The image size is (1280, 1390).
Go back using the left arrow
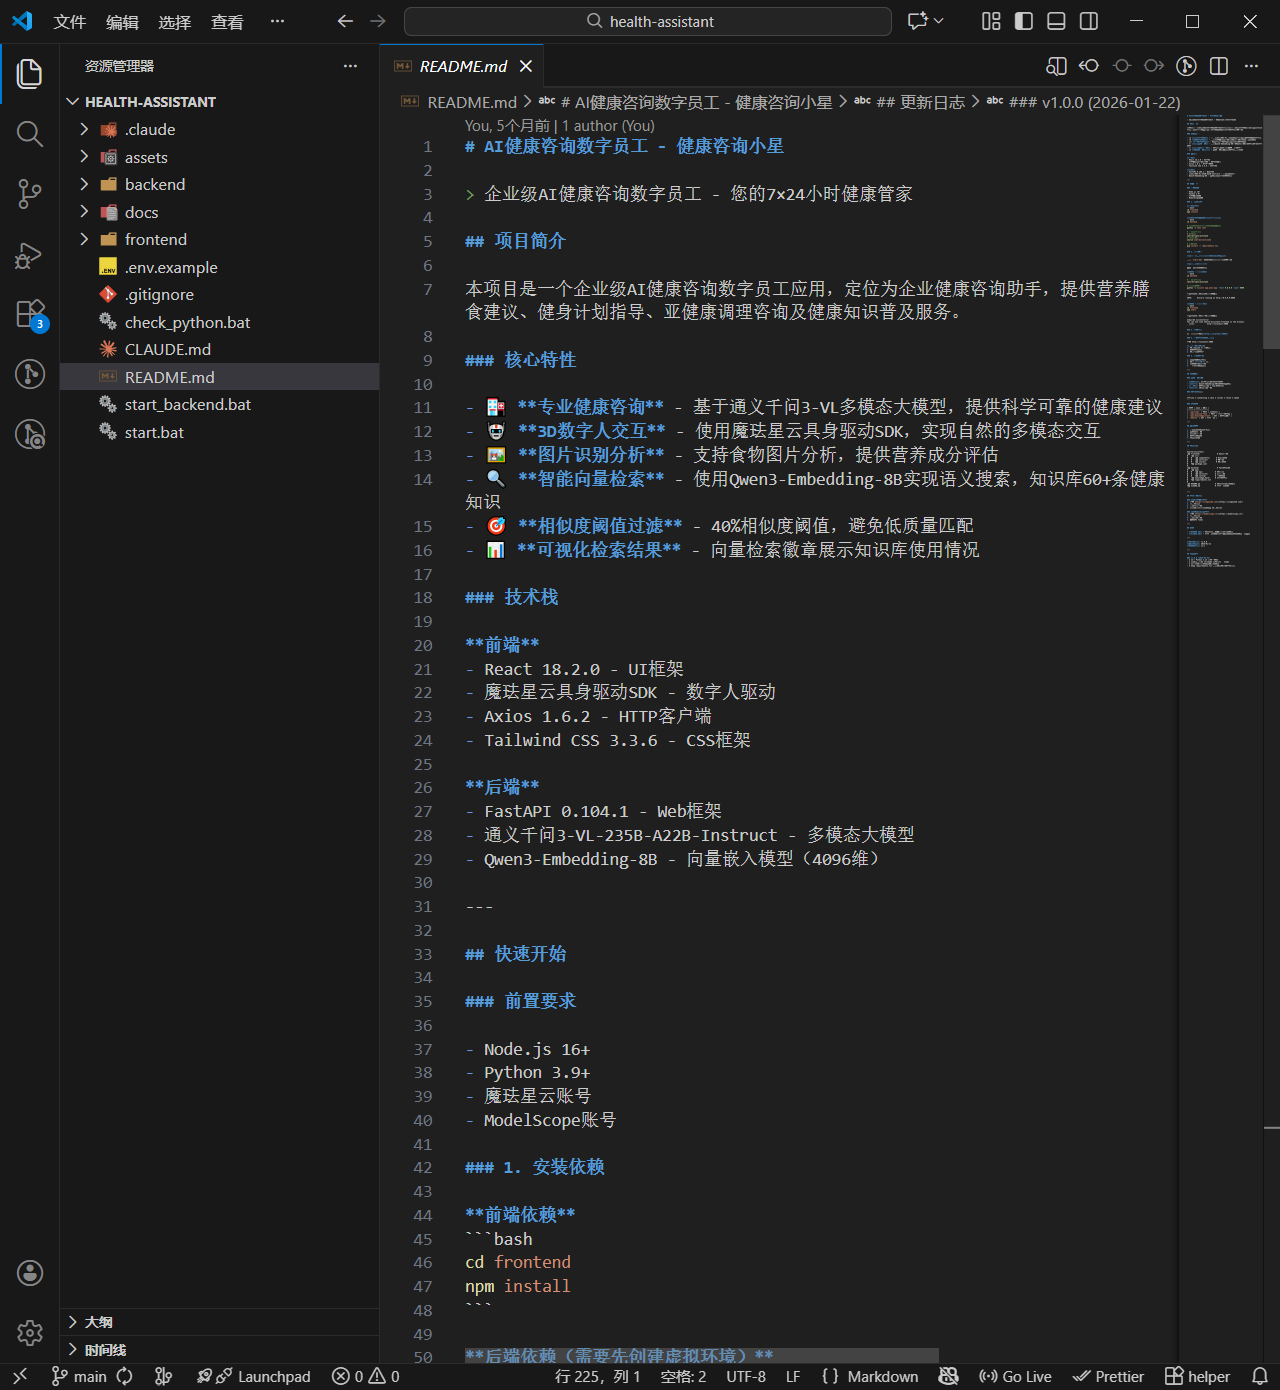pyautogui.click(x=345, y=21)
